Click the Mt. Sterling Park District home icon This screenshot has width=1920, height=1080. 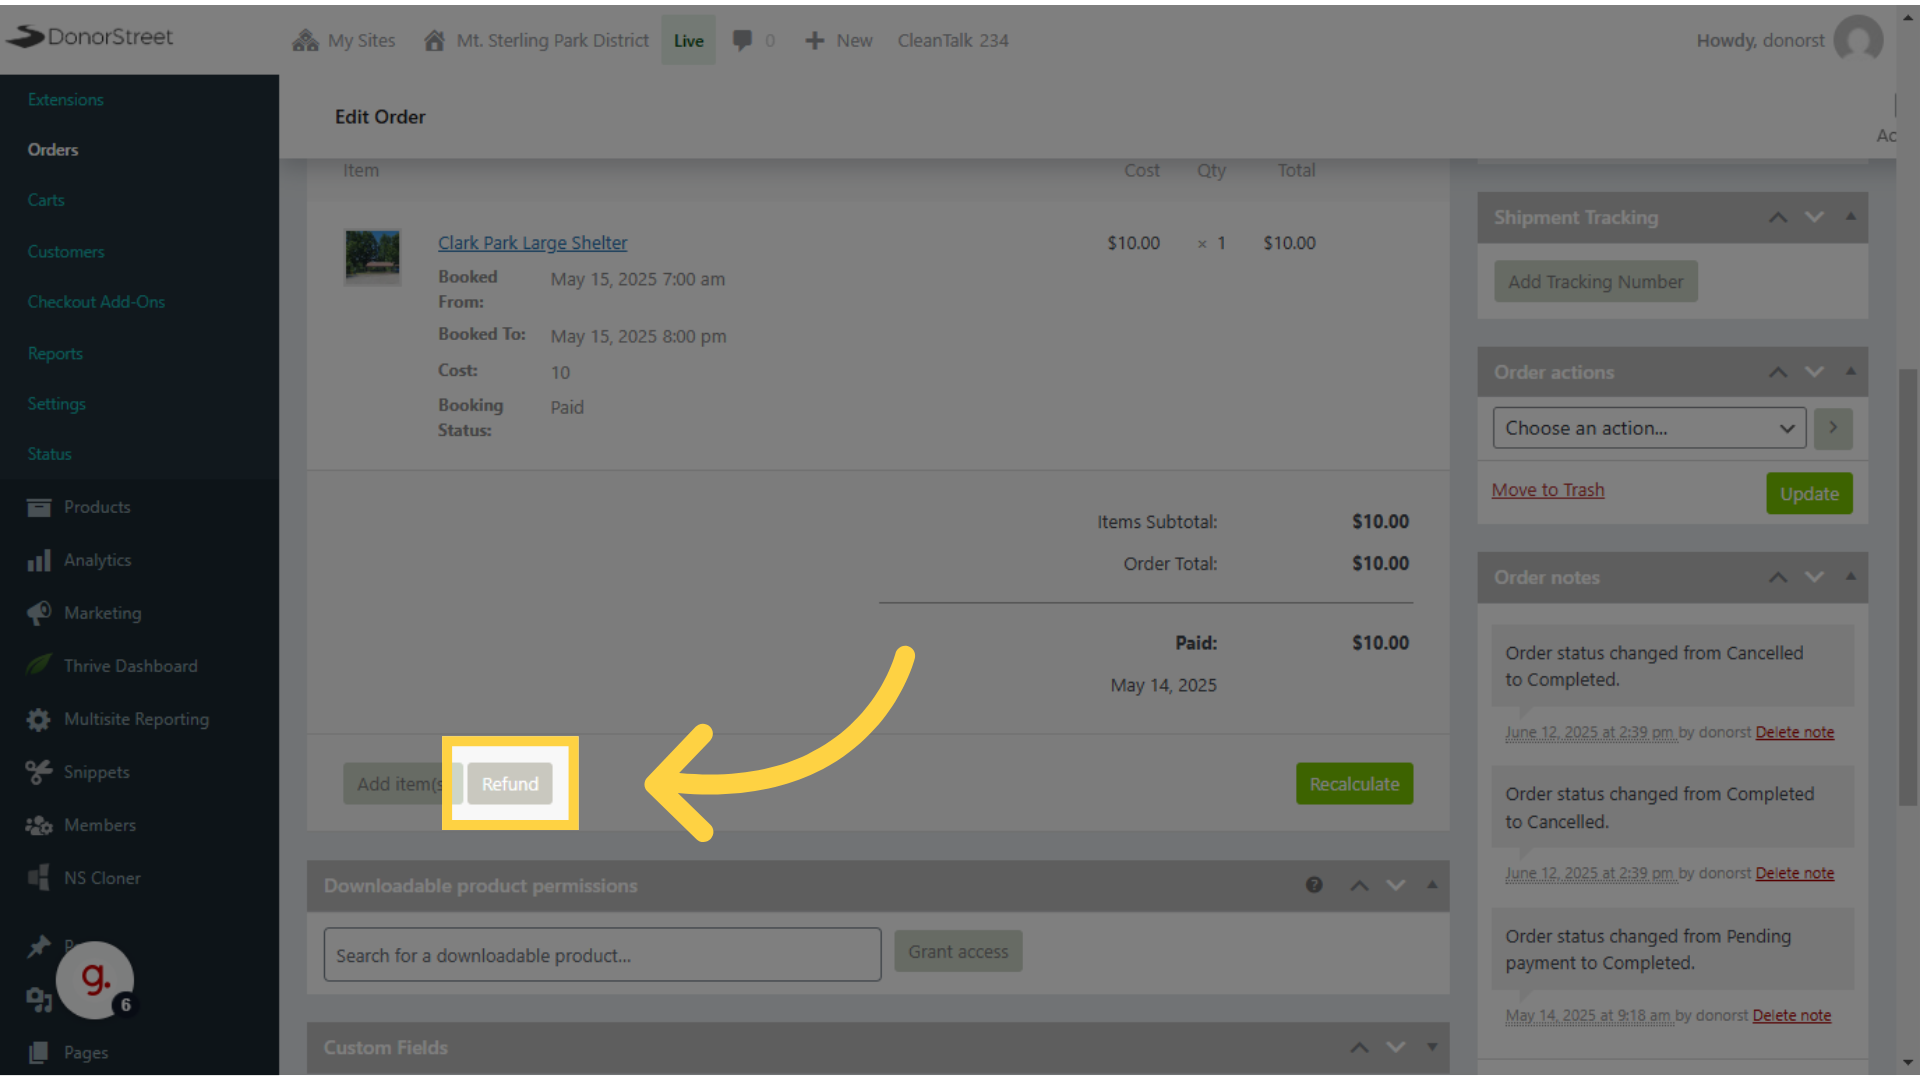pos(434,40)
